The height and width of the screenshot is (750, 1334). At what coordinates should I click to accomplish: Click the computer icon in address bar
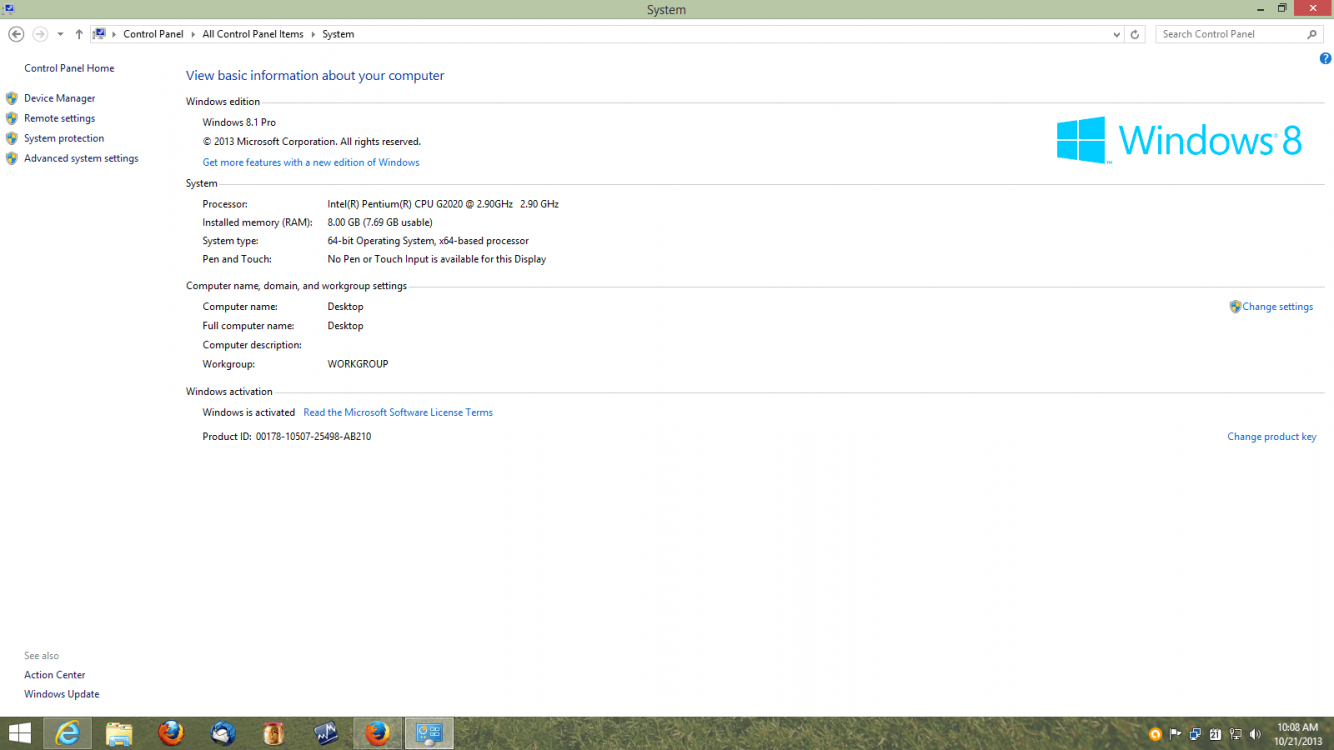tap(99, 34)
